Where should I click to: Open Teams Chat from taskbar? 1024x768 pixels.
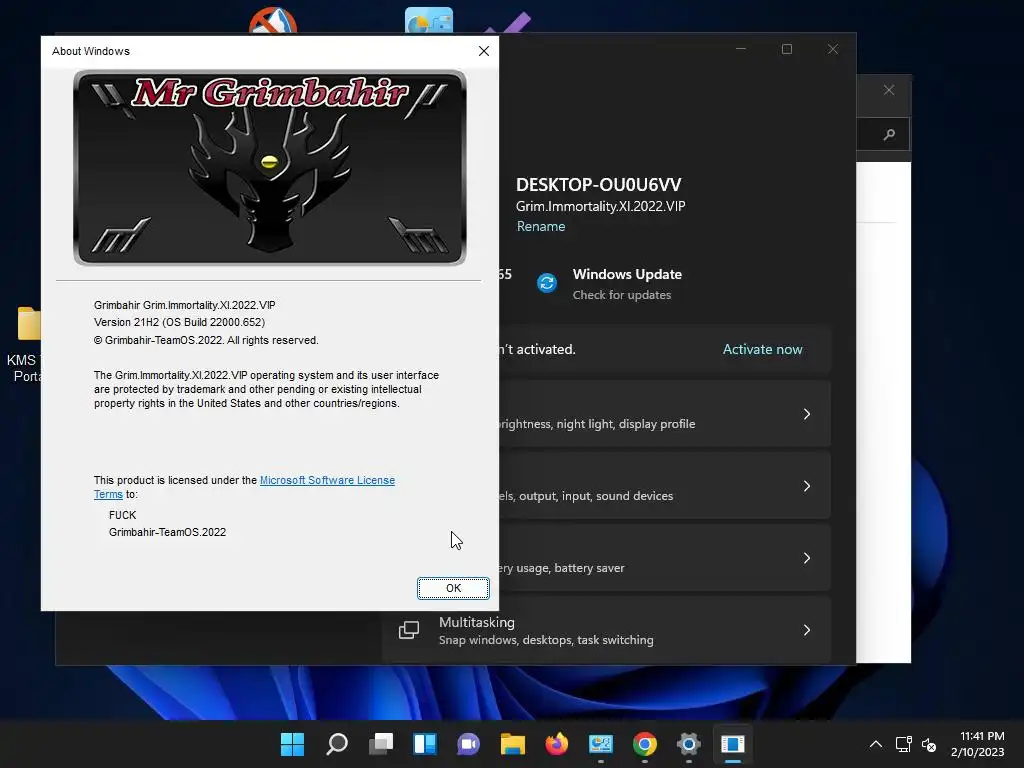click(469, 744)
